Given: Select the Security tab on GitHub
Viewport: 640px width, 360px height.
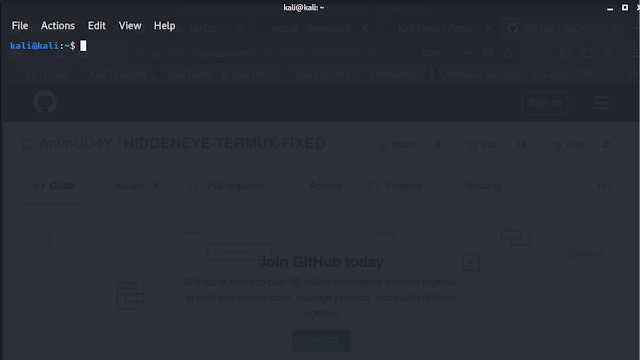Looking at the screenshot, I should [x=476, y=186].
